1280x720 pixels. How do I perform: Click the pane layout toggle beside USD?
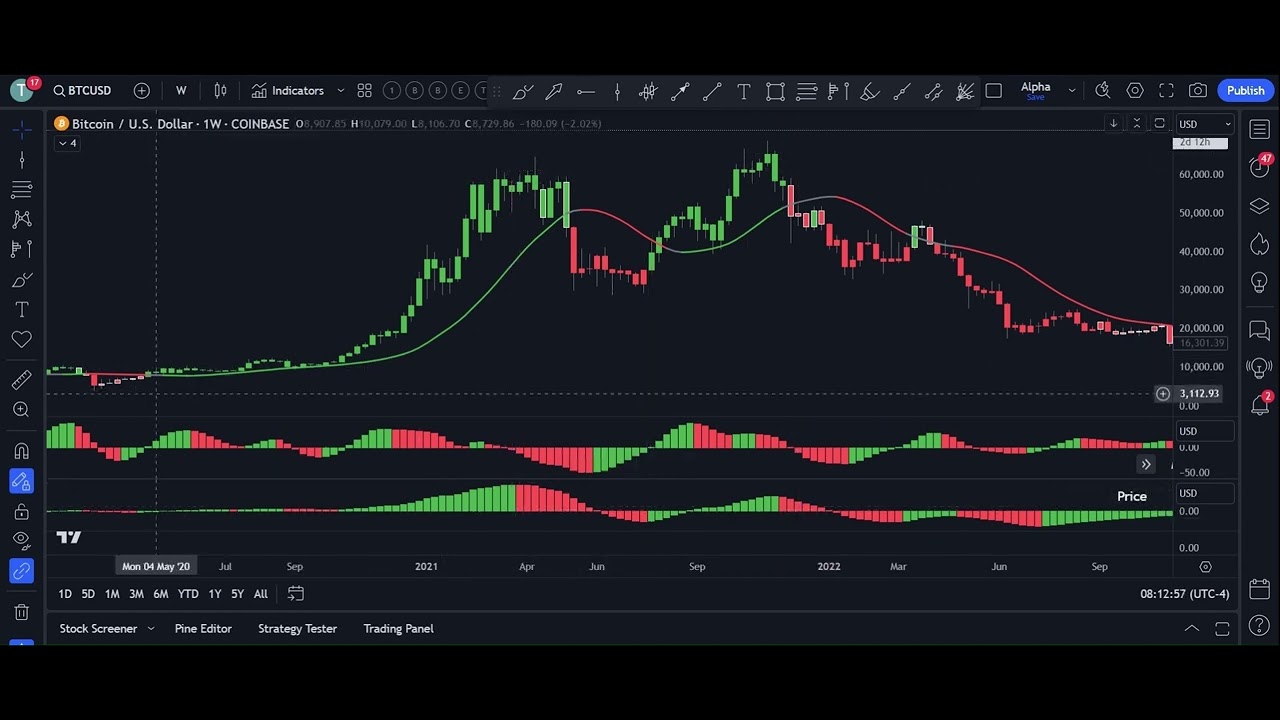[1159, 123]
